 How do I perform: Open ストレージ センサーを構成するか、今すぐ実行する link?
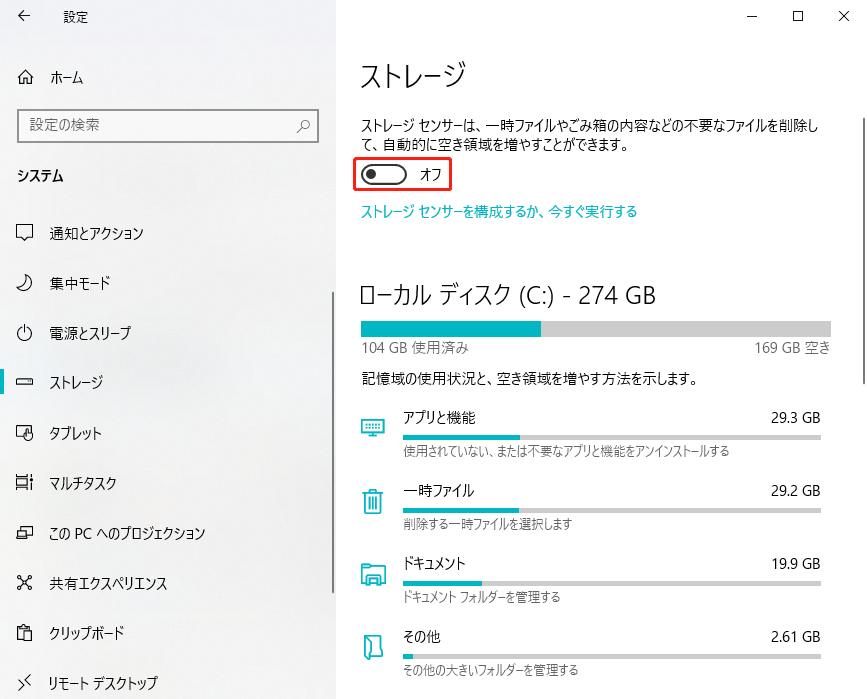(498, 212)
